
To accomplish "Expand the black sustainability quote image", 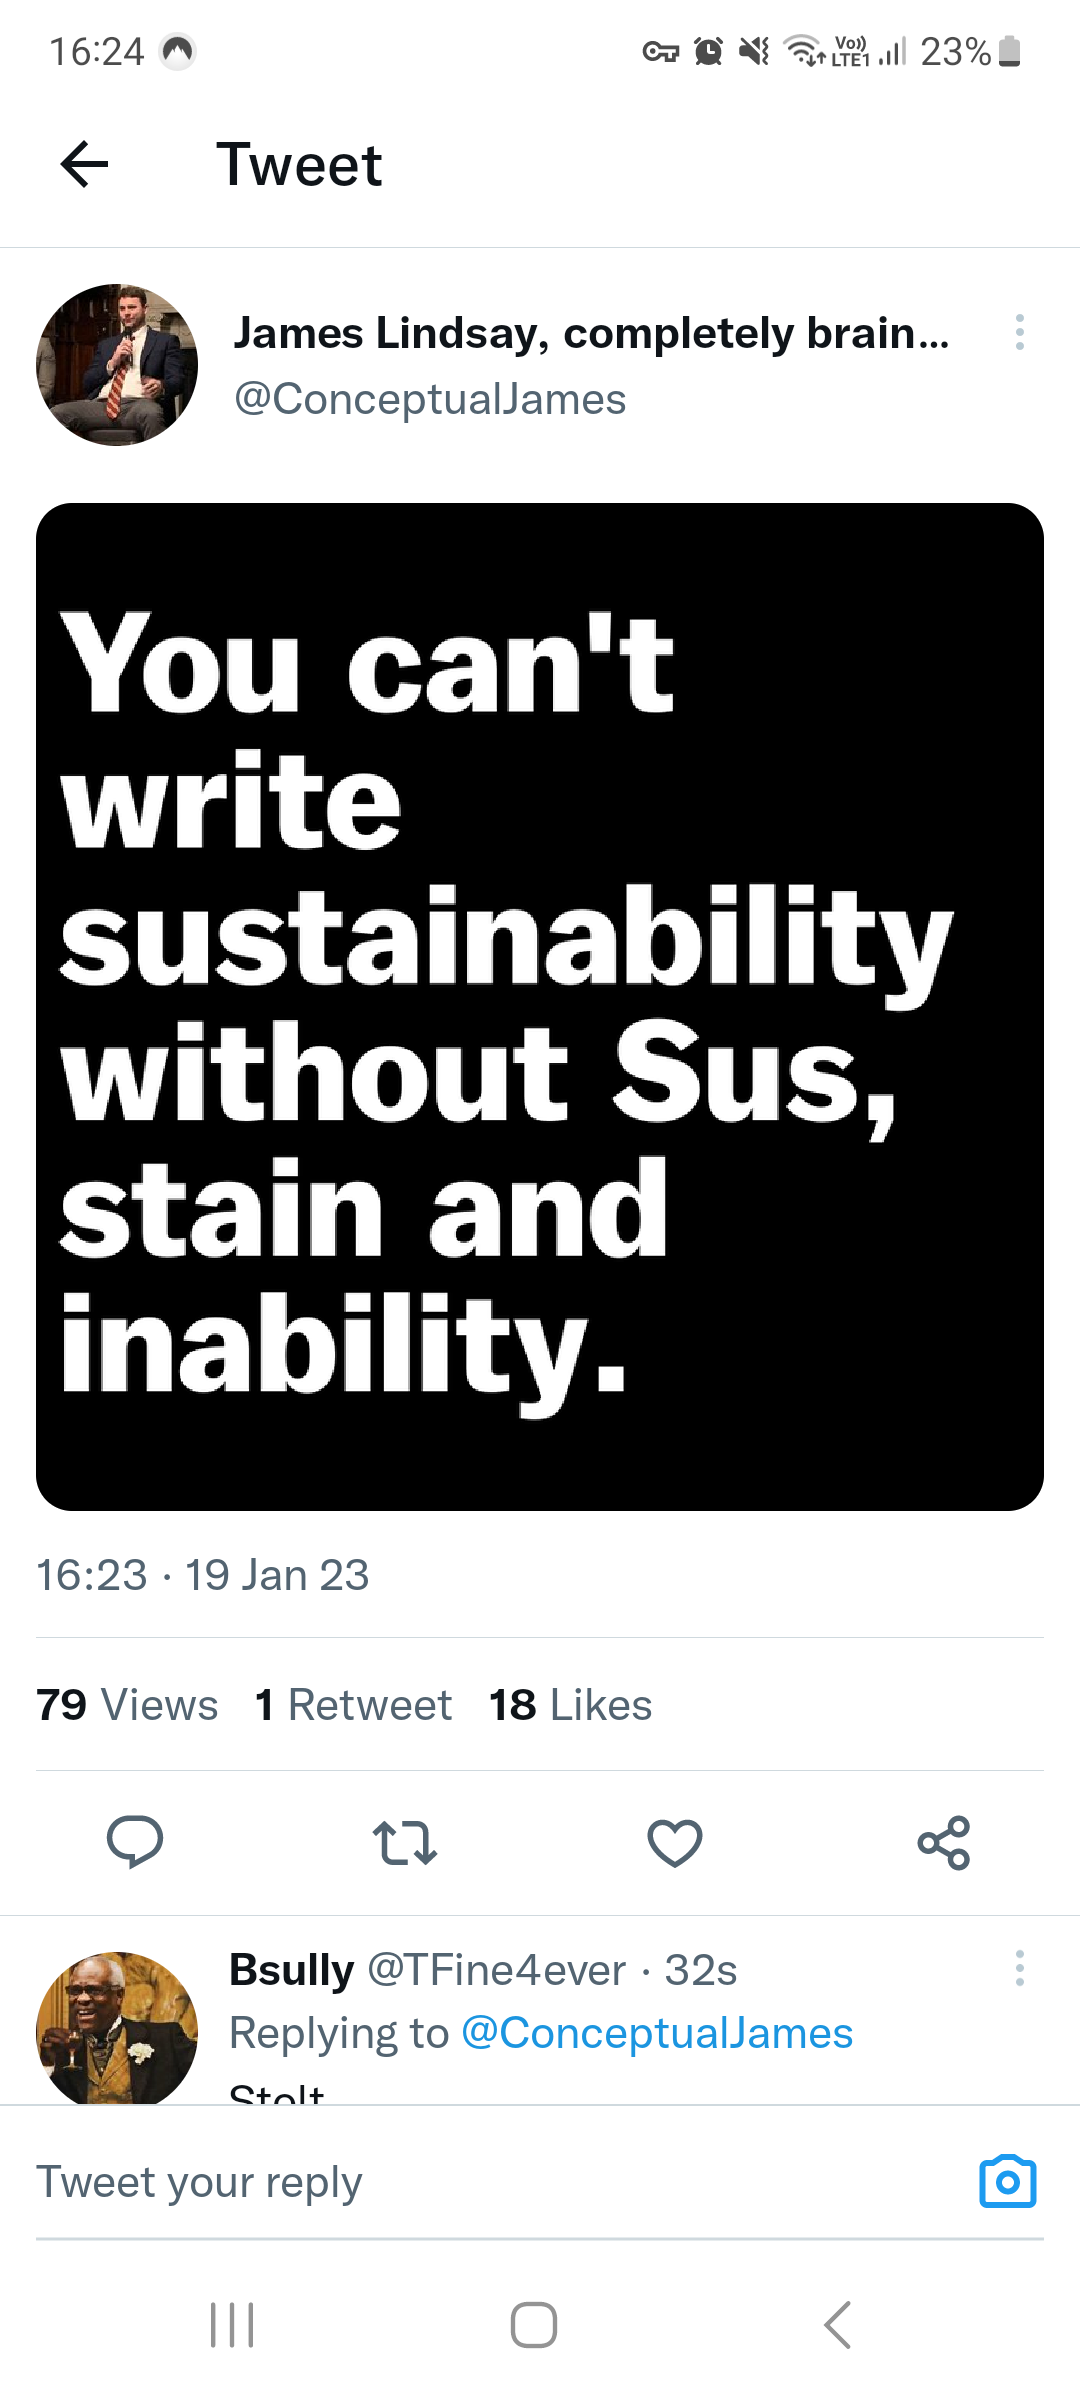I will click(540, 1006).
